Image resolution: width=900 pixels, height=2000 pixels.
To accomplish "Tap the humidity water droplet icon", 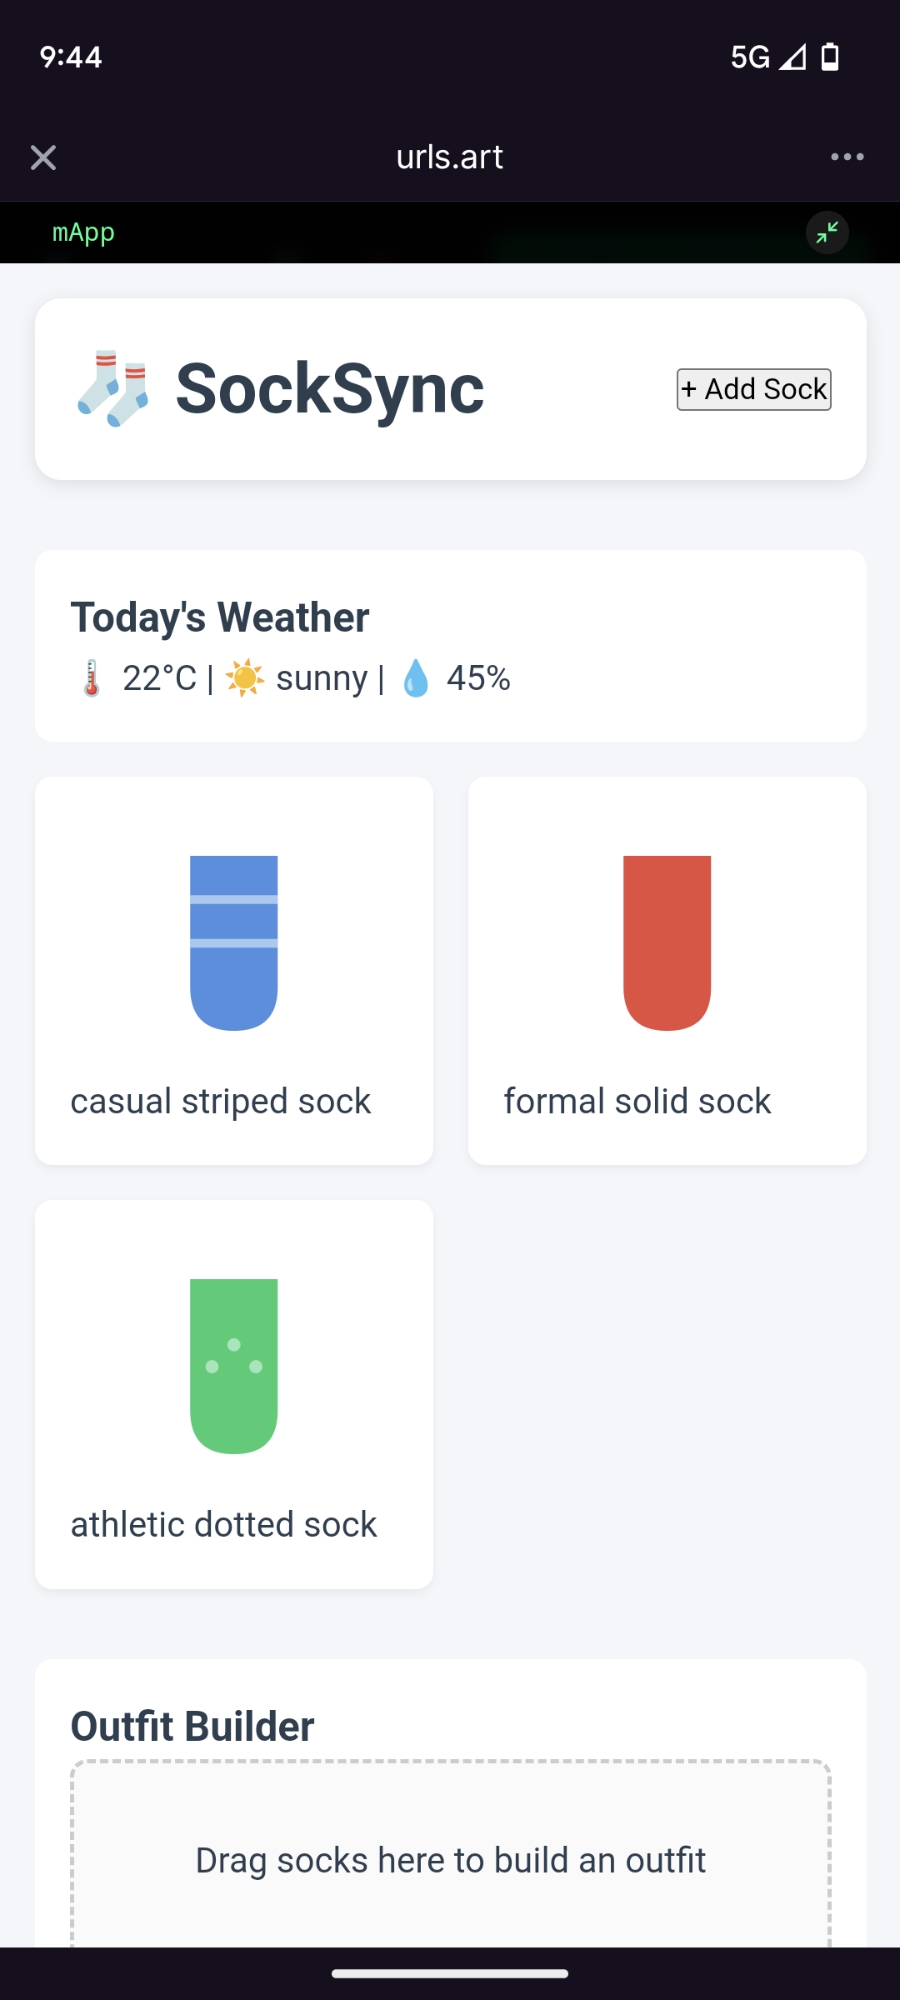I will click(415, 678).
